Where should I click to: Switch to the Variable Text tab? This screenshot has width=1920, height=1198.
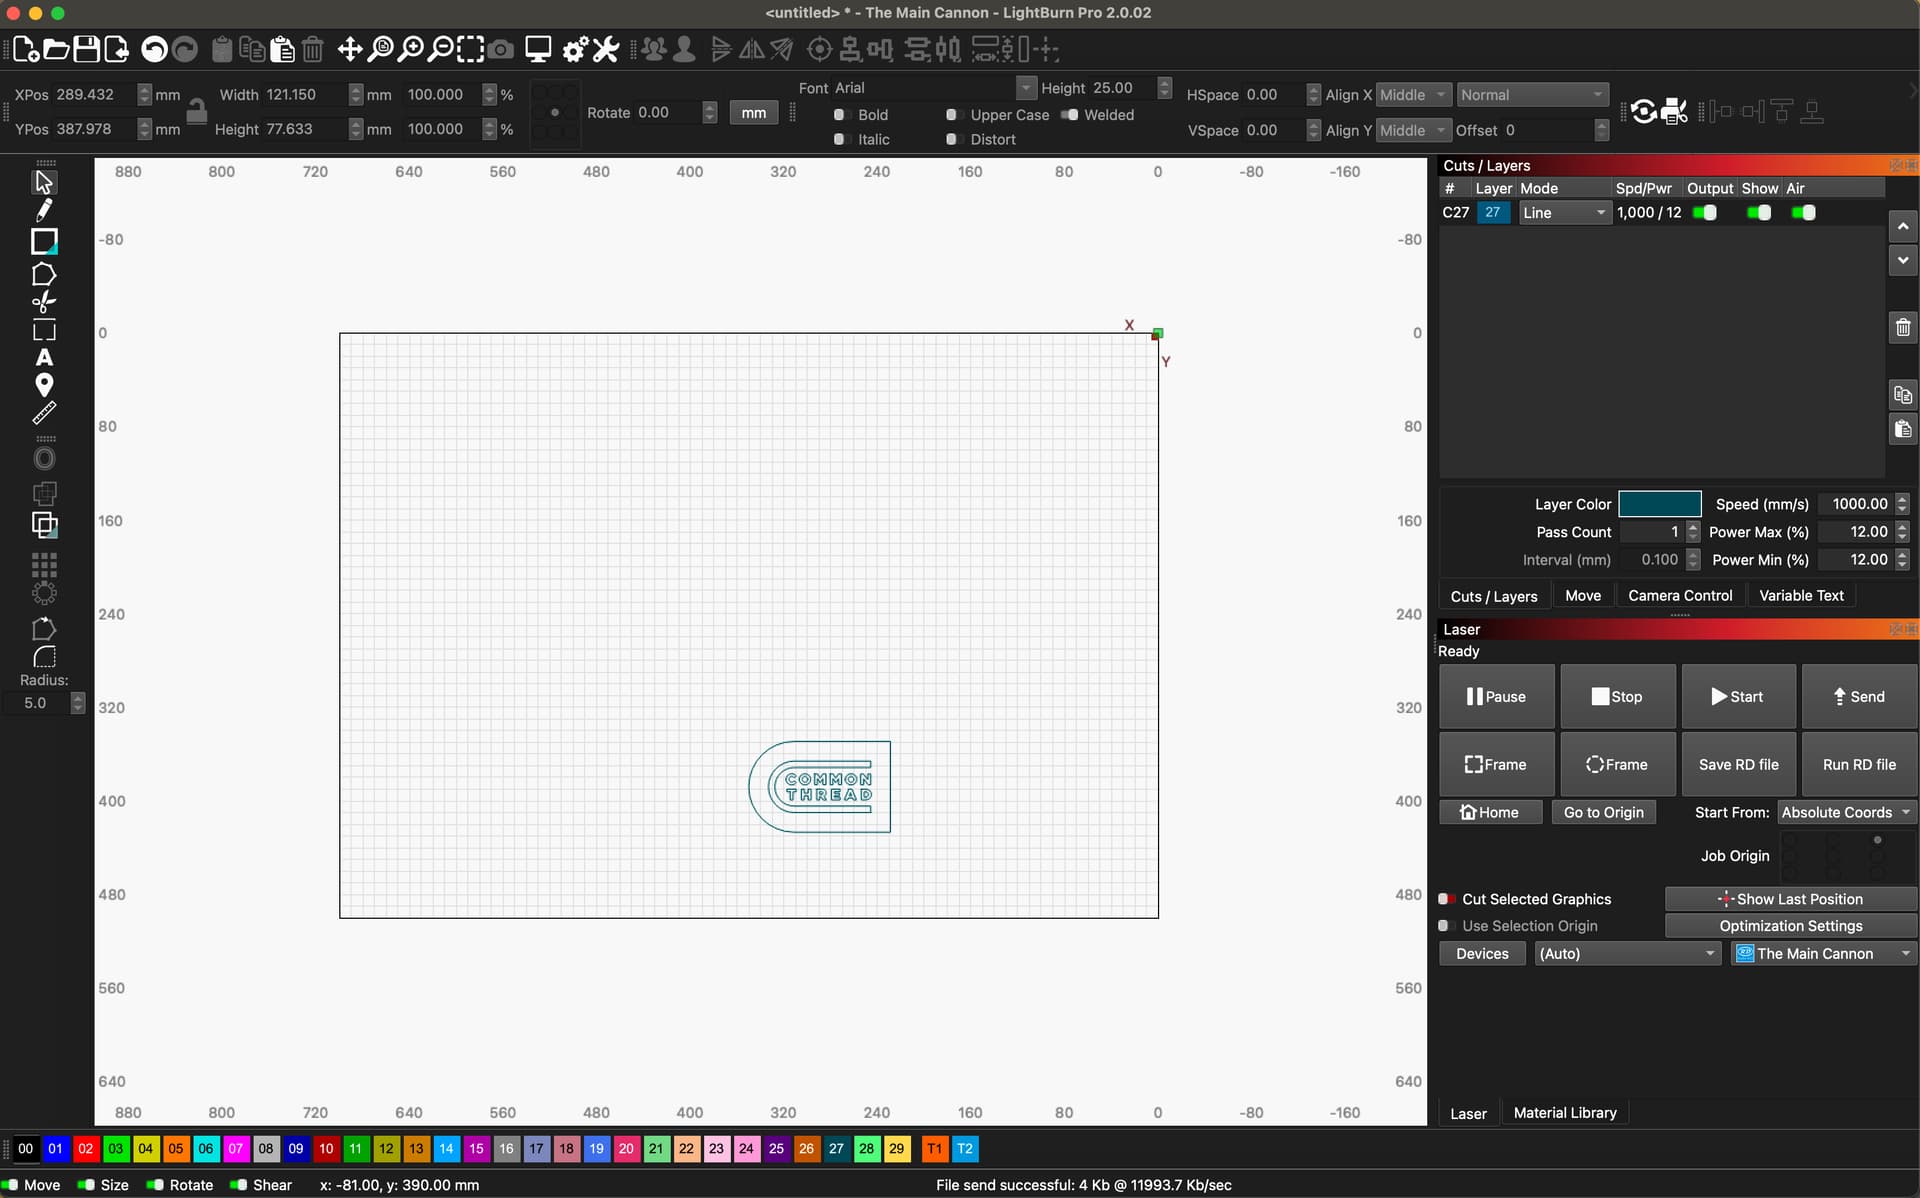click(1801, 596)
